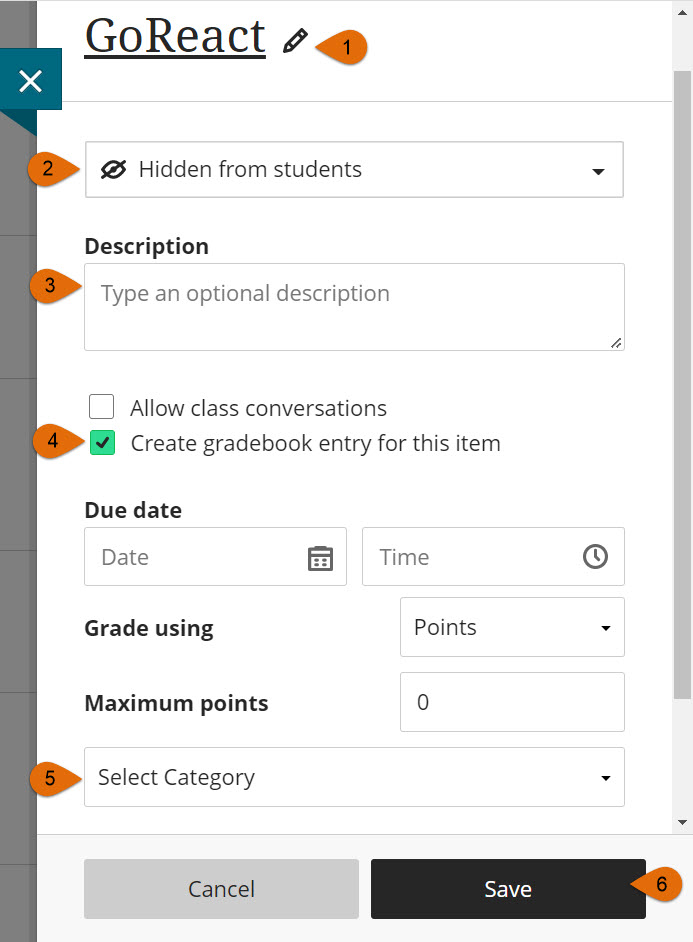Enable Allow class conversations checkbox
Image resolution: width=693 pixels, height=942 pixels.
(101, 407)
